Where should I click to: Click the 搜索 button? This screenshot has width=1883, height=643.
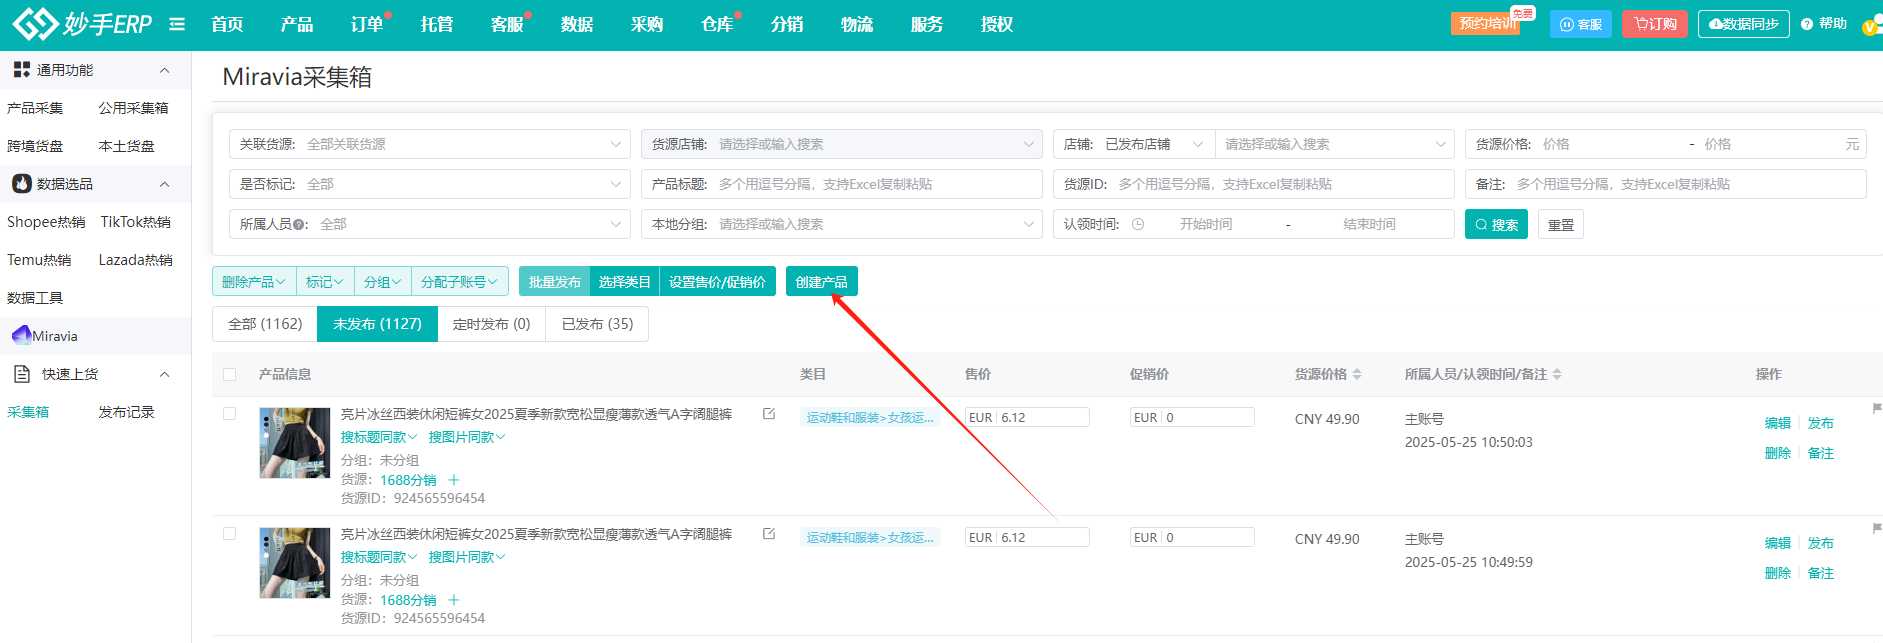pyautogui.click(x=1496, y=225)
